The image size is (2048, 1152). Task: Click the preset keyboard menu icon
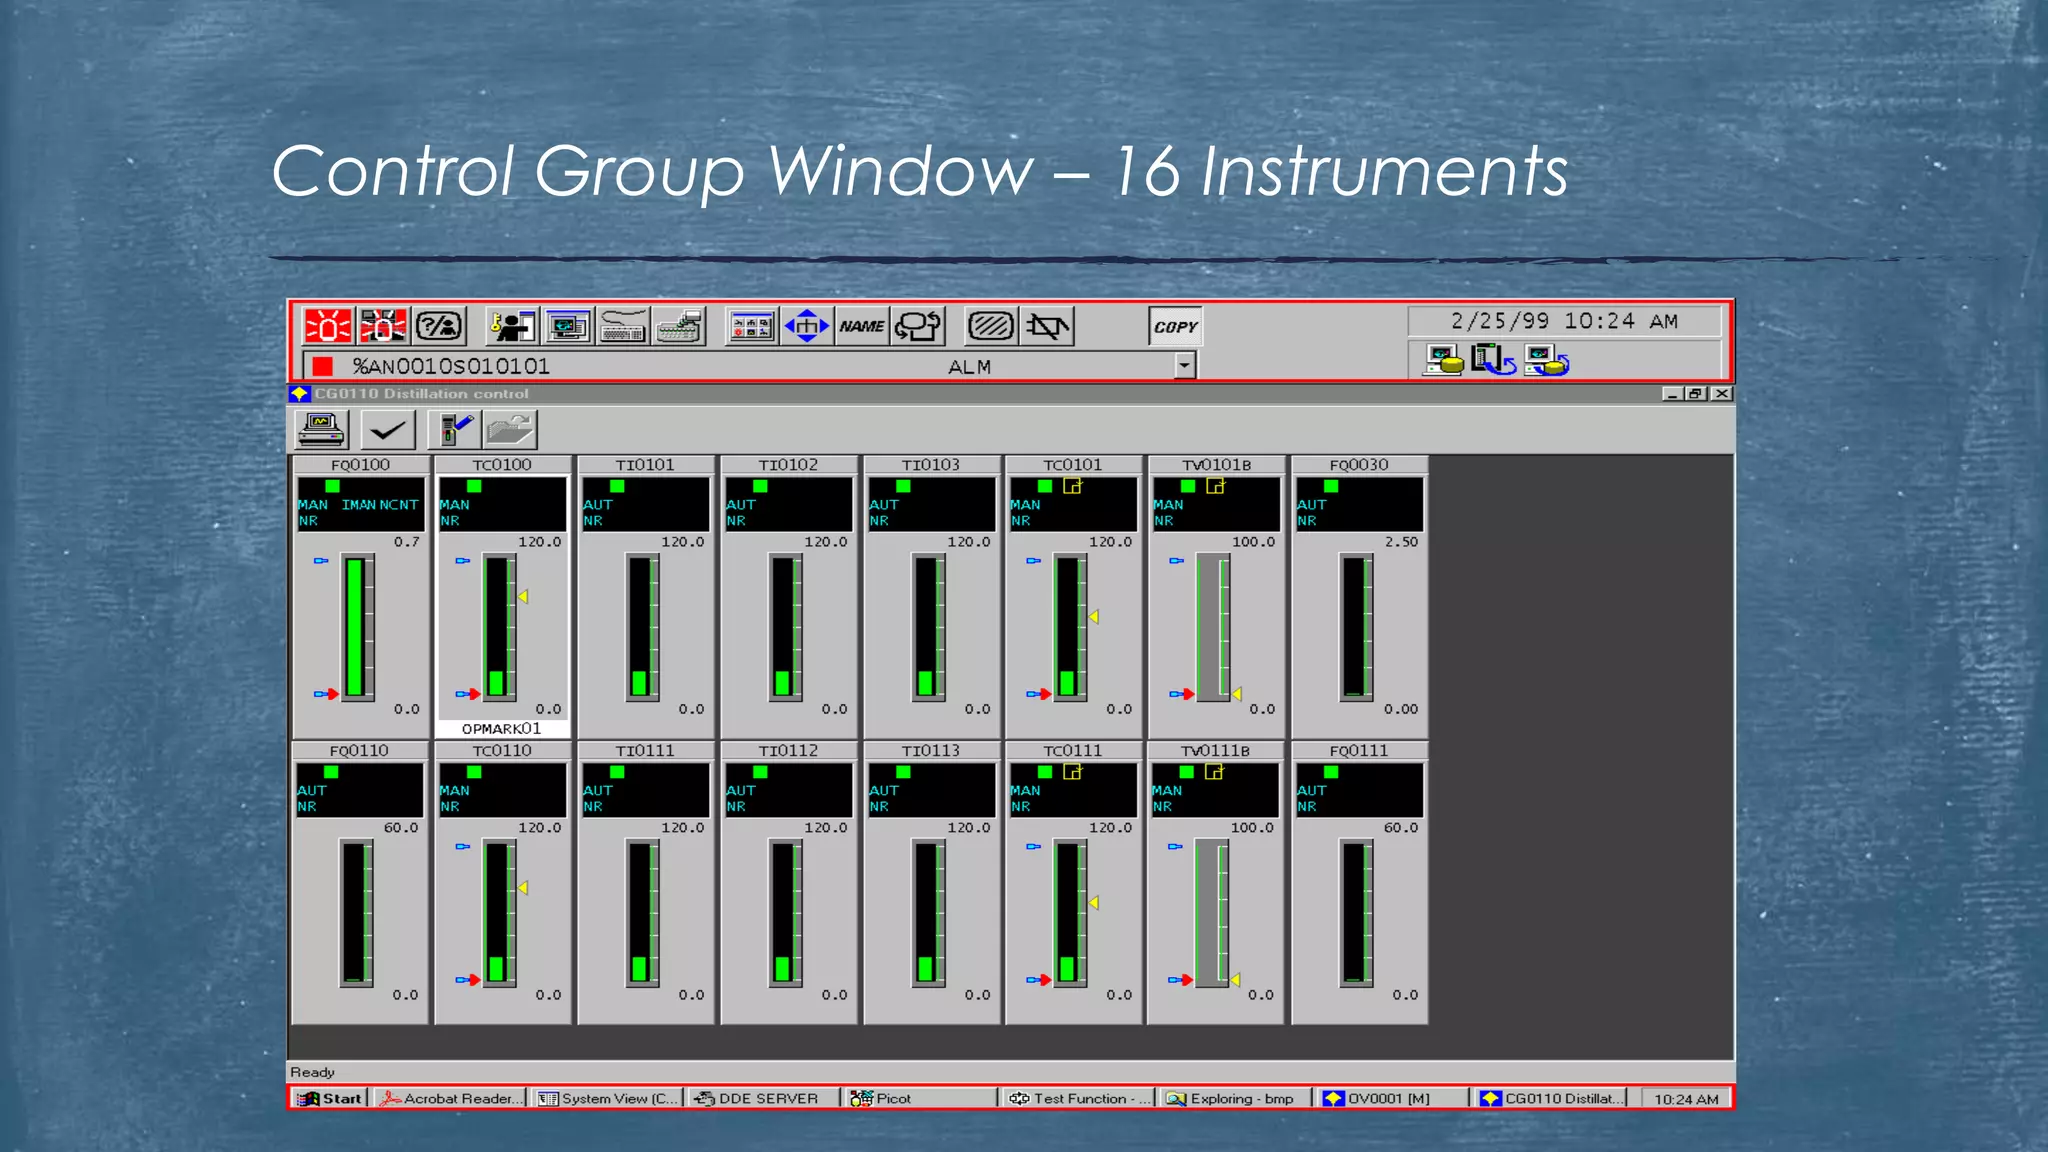click(x=679, y=326)
